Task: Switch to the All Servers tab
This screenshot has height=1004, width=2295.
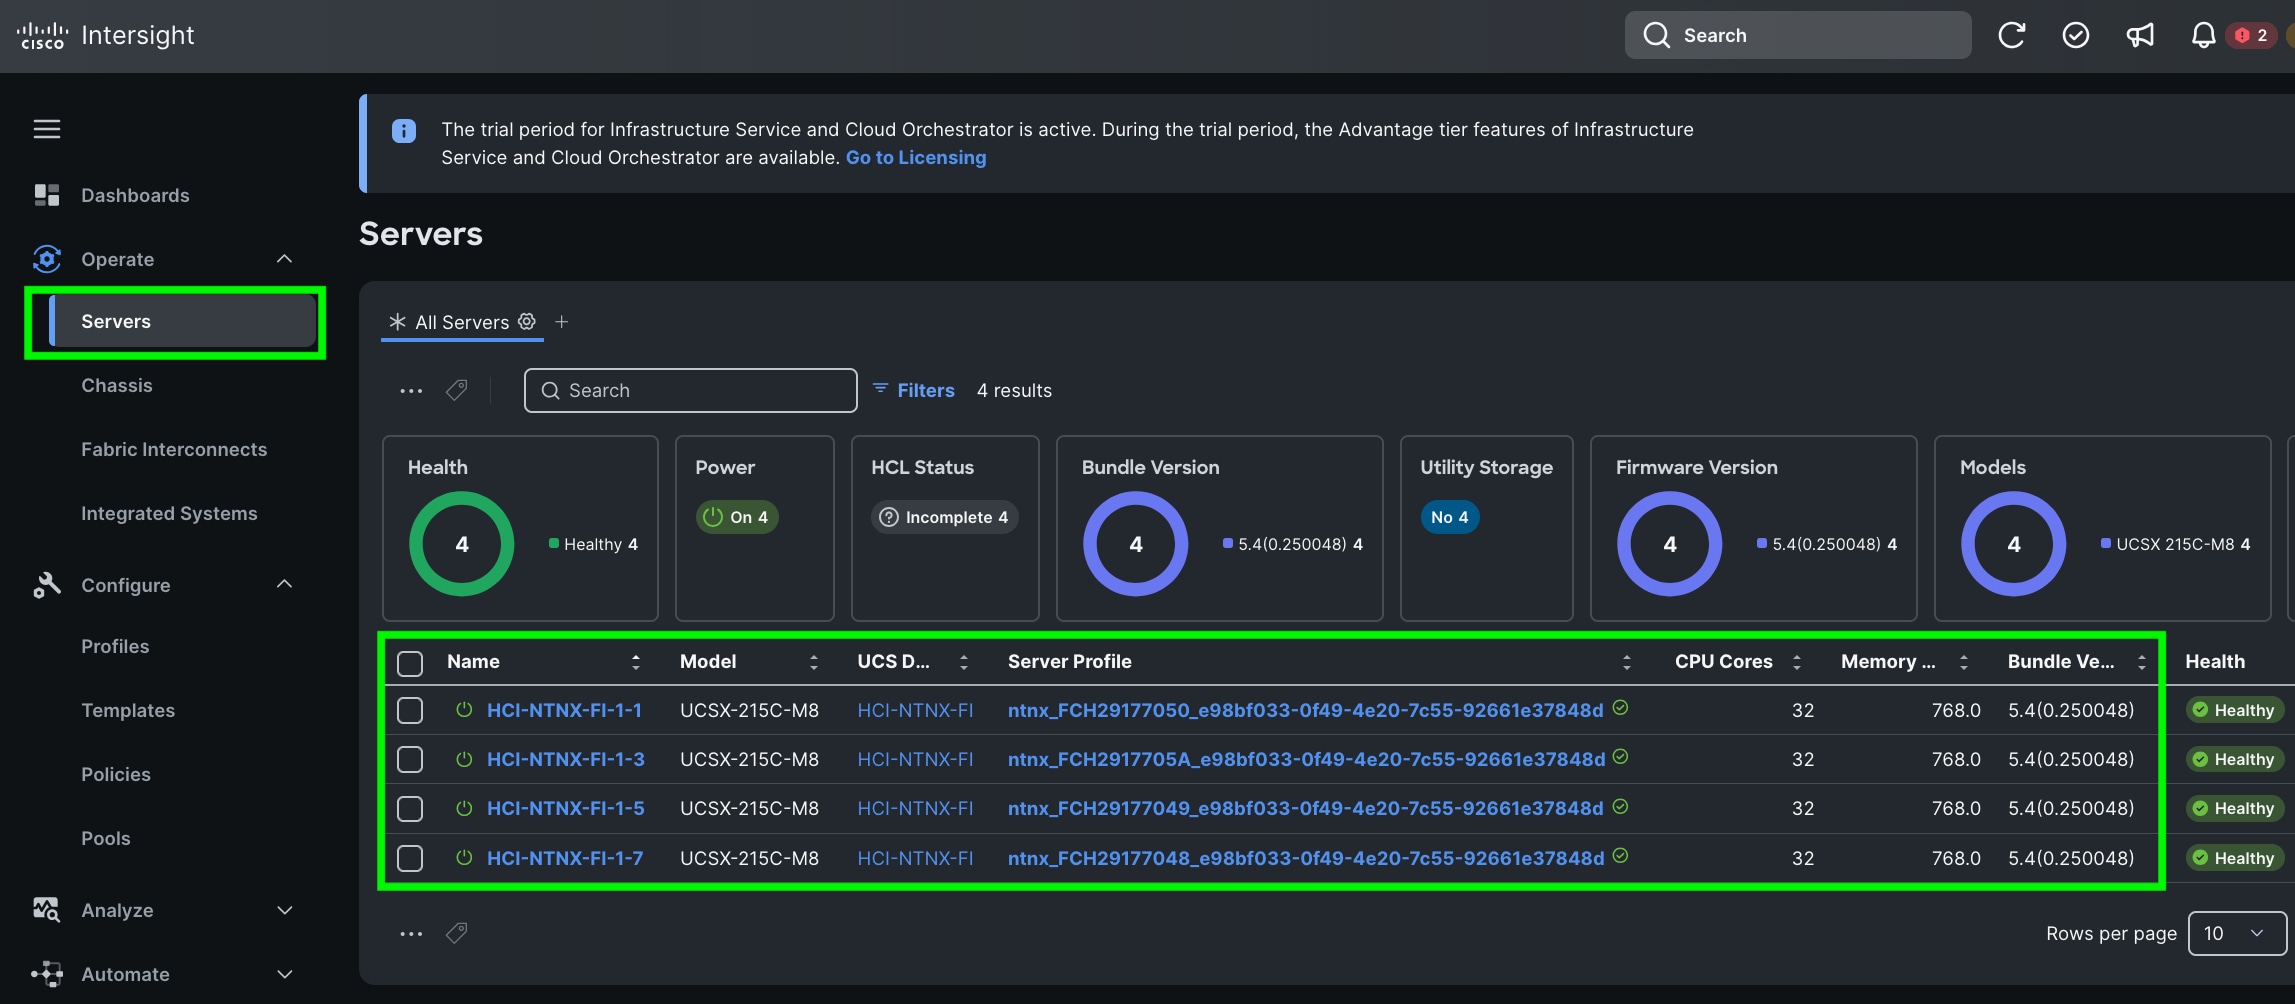Action: pos(461,321)
